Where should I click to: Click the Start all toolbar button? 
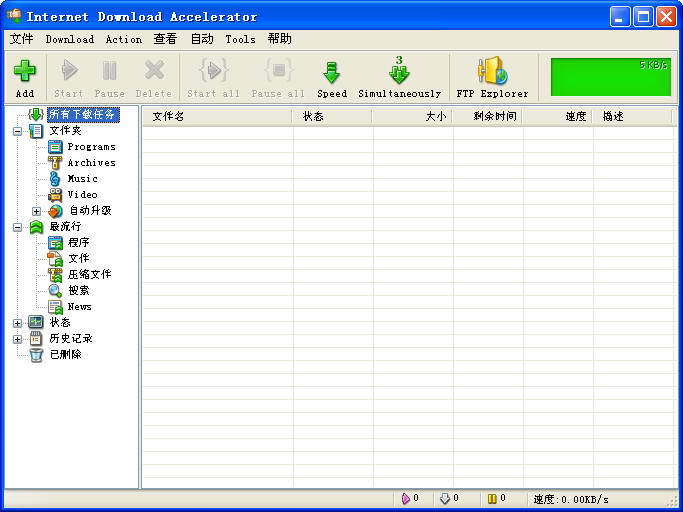[x=213, y=78]
